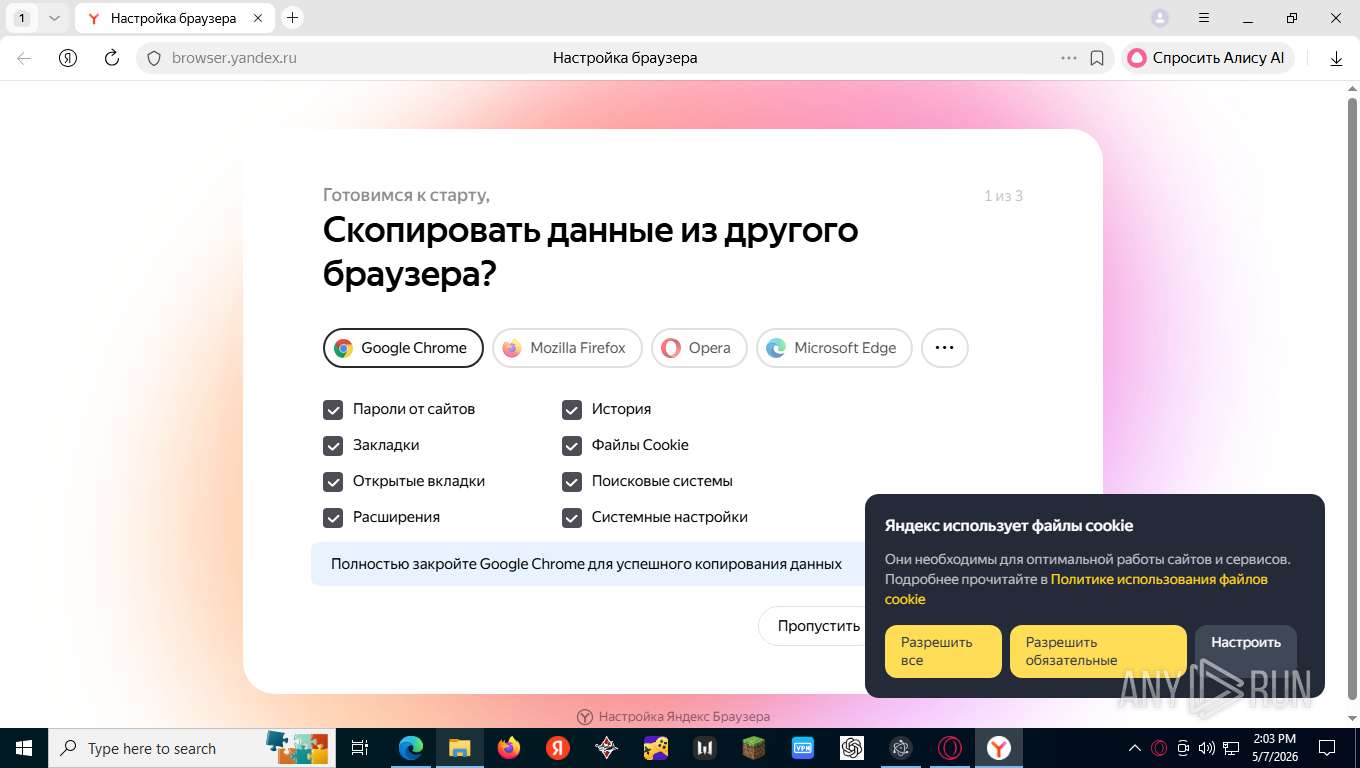Bookmark this page icon
The width and height of the screenshot is (1360, 768).
[1097, 58]
